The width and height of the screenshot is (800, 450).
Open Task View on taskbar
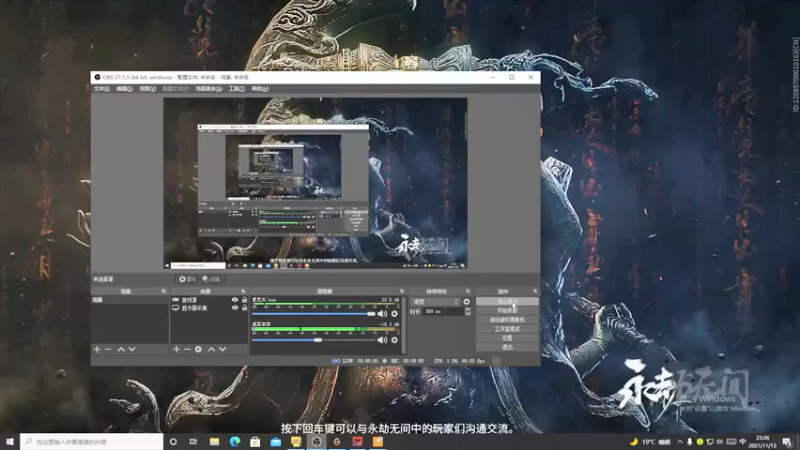pyautogui.click(x=193, y=442)
